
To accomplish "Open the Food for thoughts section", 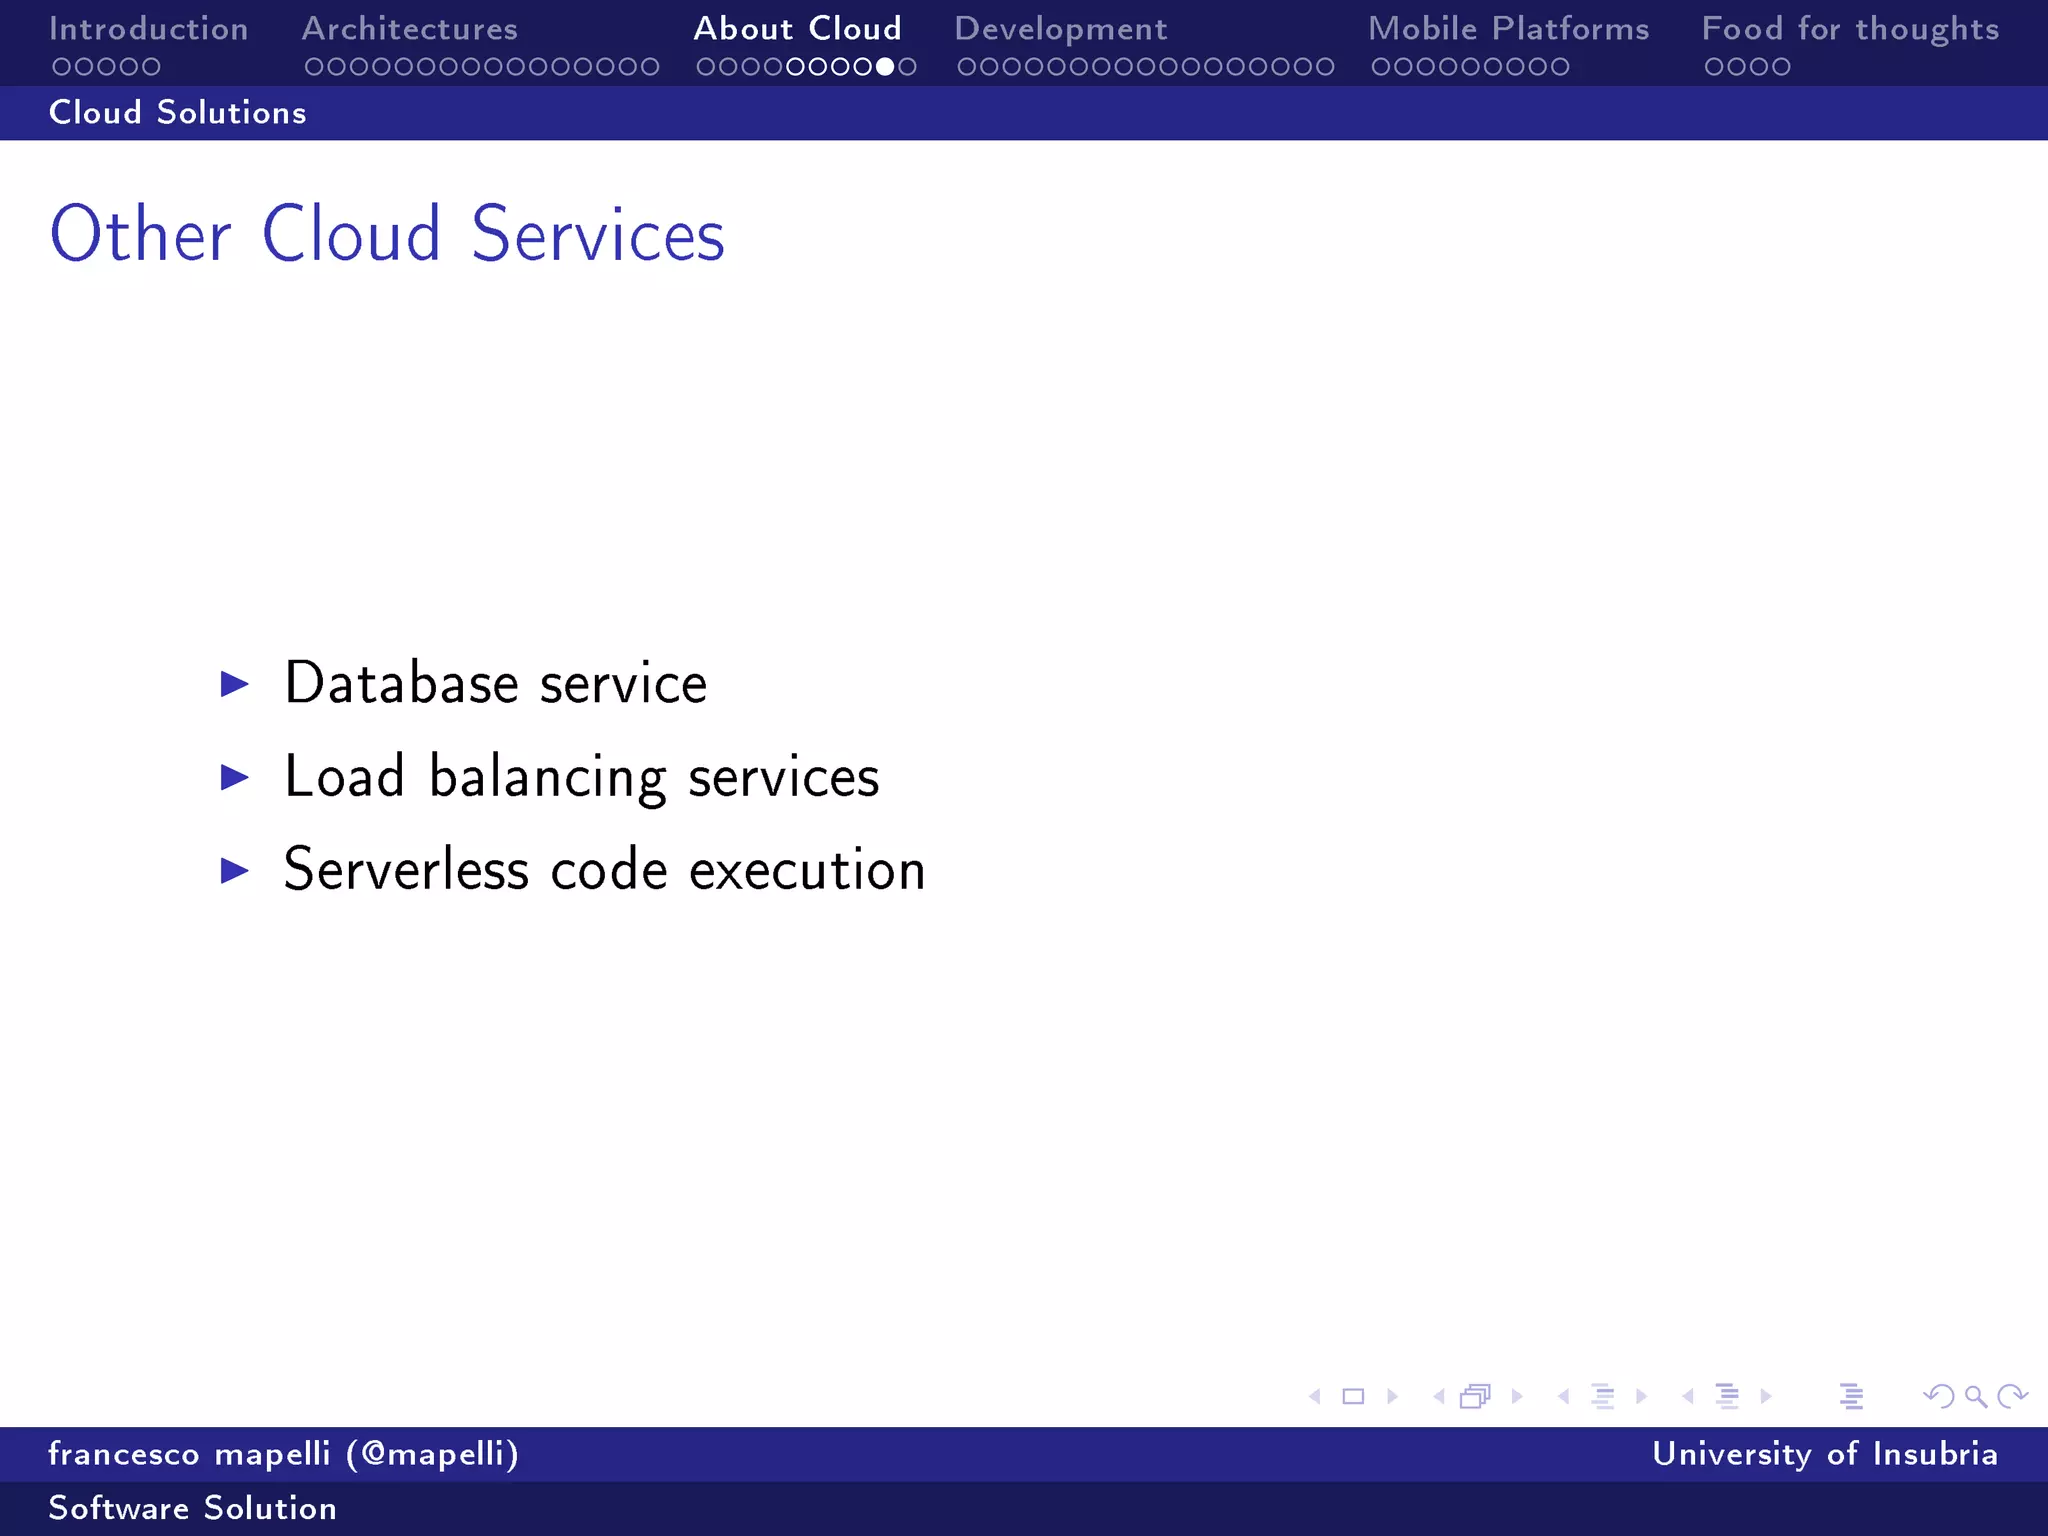I will 1851,29.
